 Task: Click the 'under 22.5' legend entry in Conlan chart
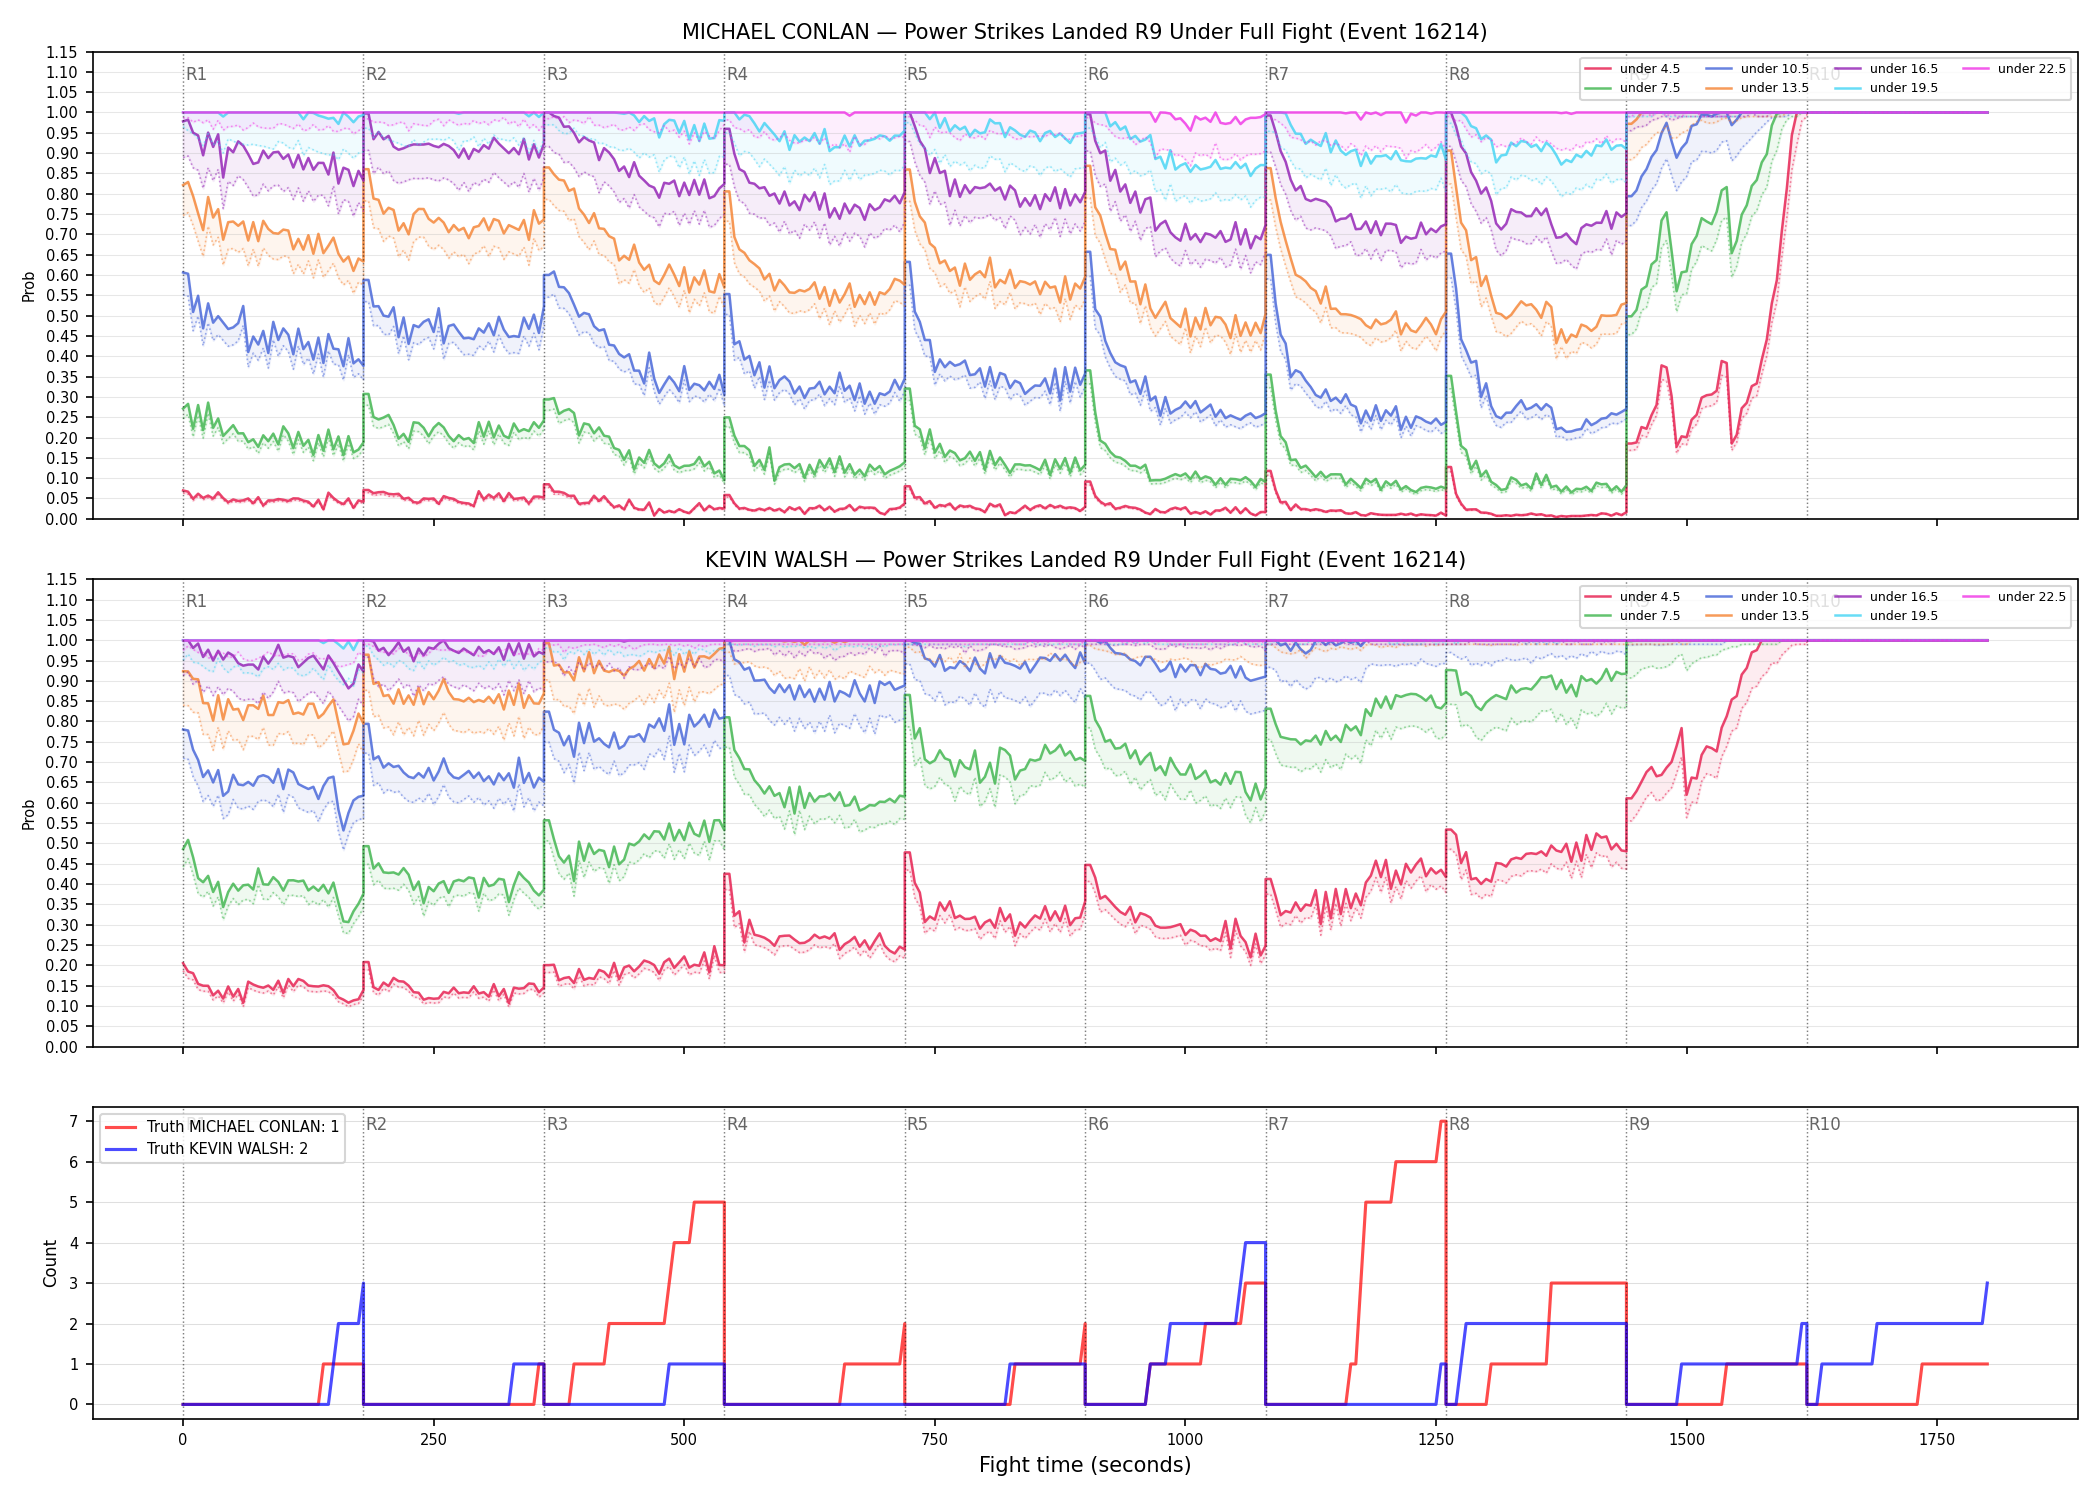coord(2015,69)
